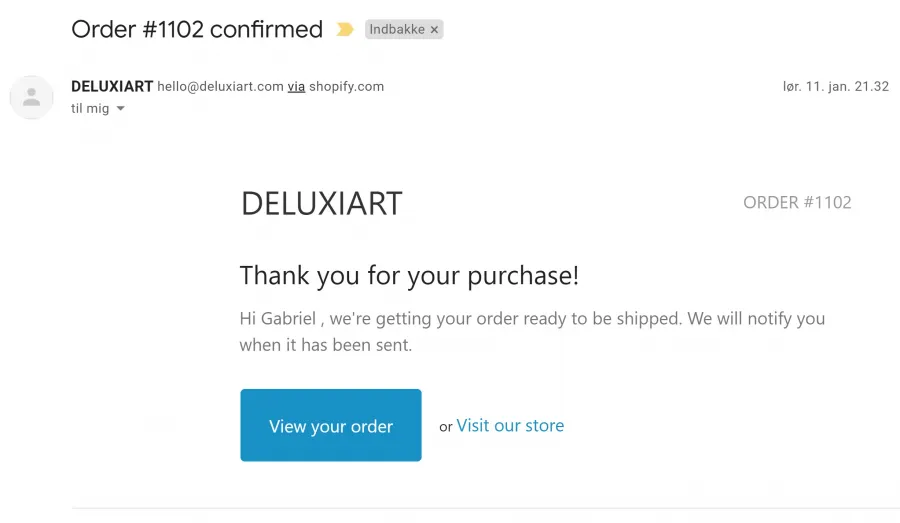Open the Indbakke label chip

(397, 29)
